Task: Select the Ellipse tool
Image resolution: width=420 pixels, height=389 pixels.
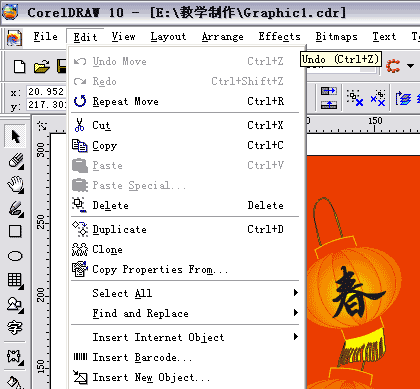Action: pyautogui.click(x=15, y=256)
